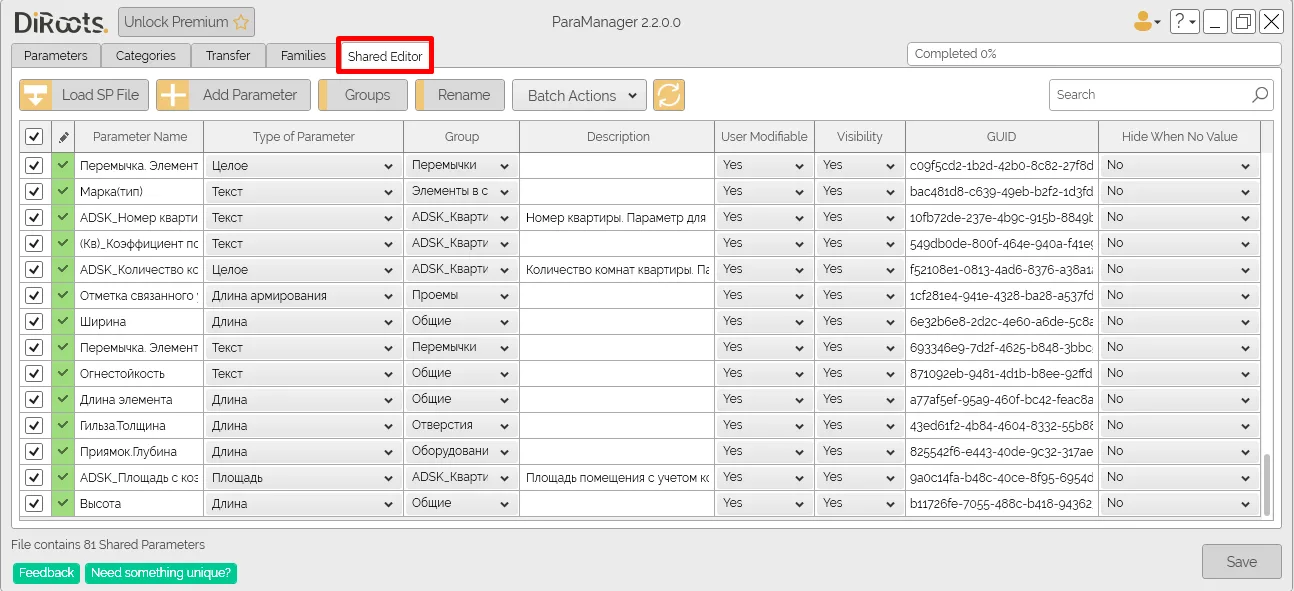1294x591 pixels.
Task: Open the Group dropdown for Марка(тип)
Action: (461, 191)
